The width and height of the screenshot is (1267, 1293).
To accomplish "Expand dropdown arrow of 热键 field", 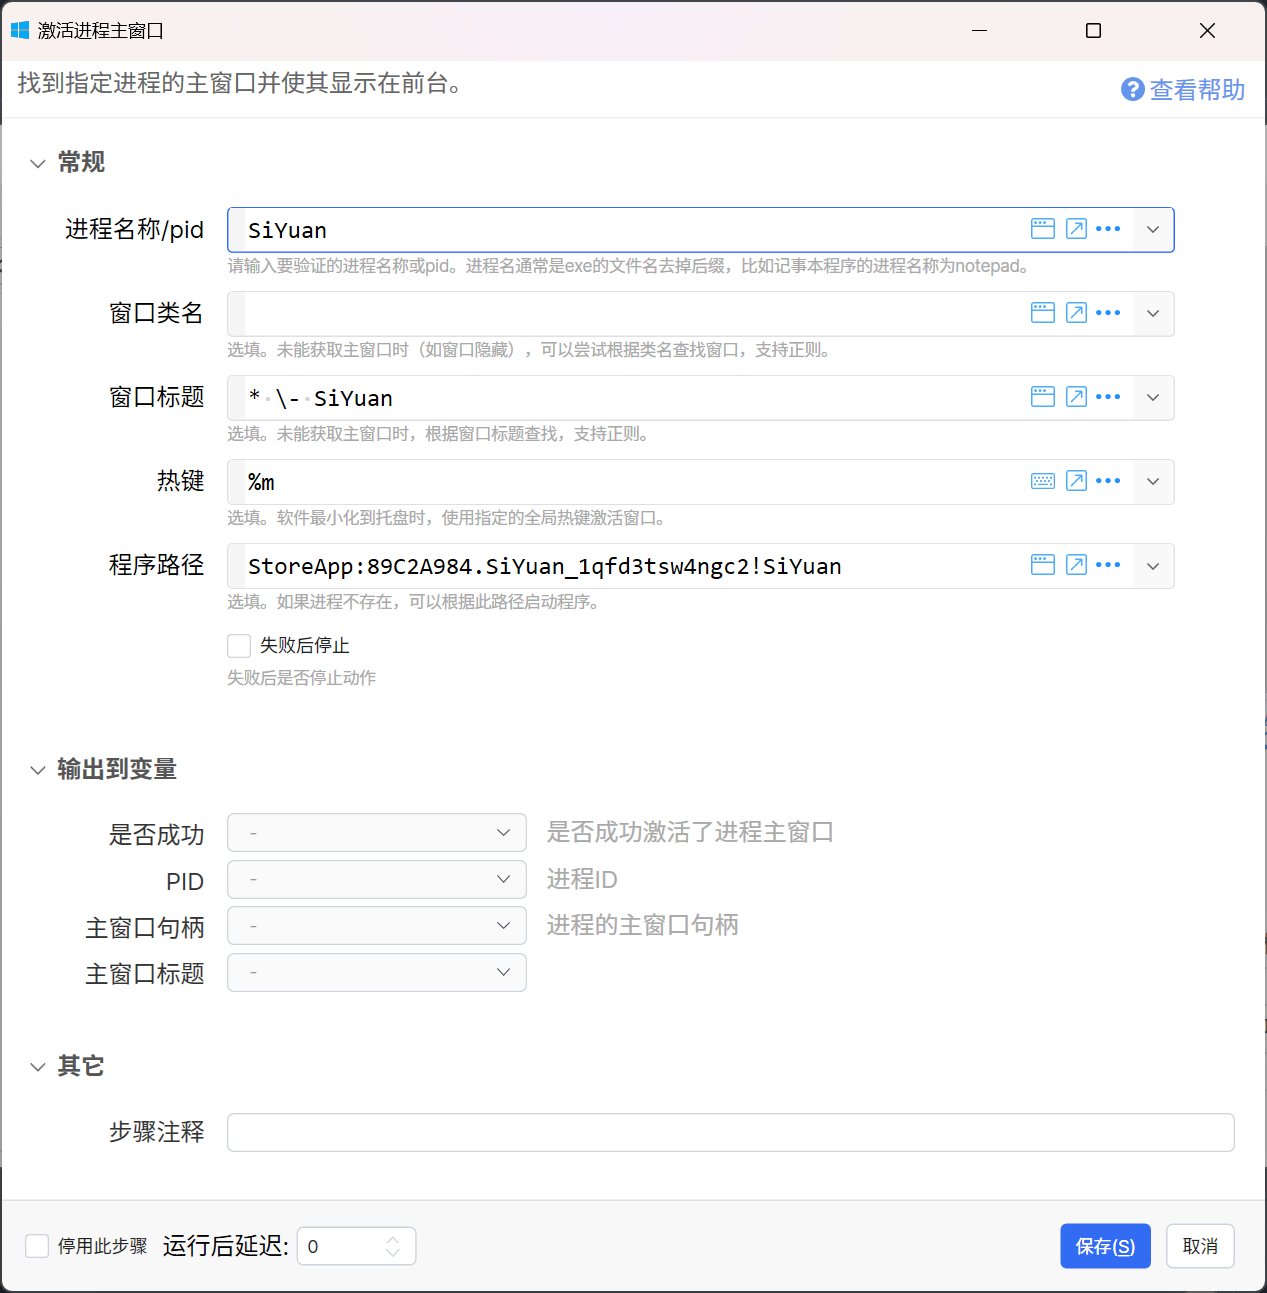I will coord(1153,482).
